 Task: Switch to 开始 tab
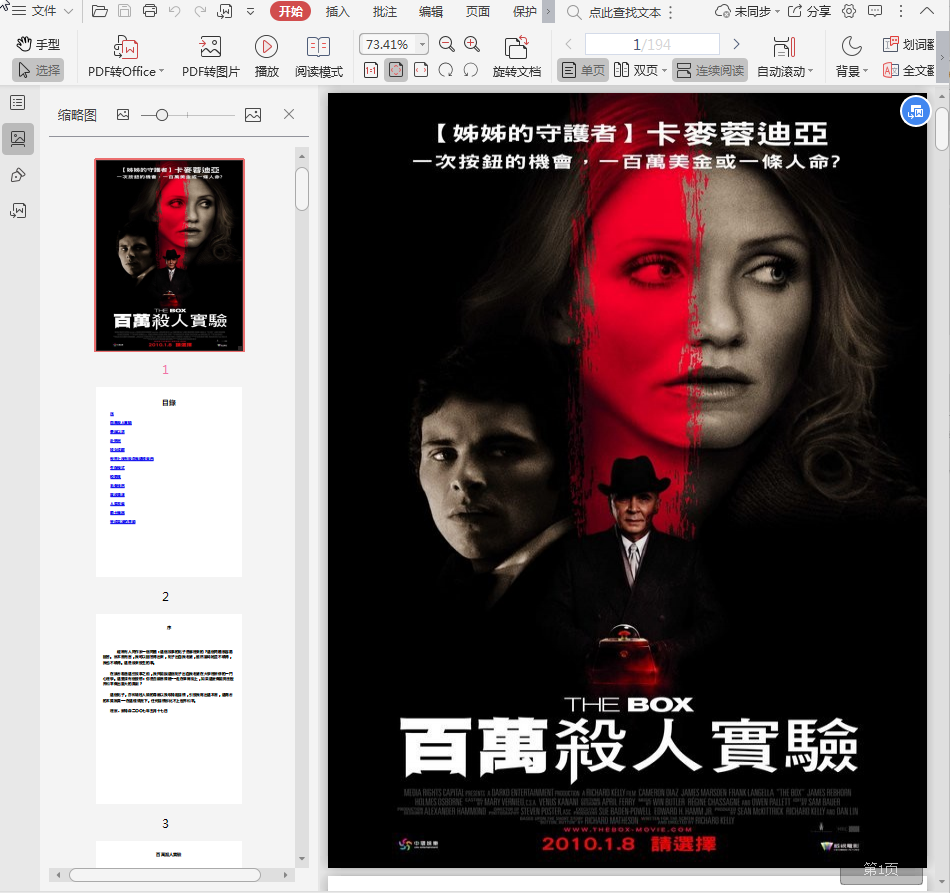pos(290,12)
